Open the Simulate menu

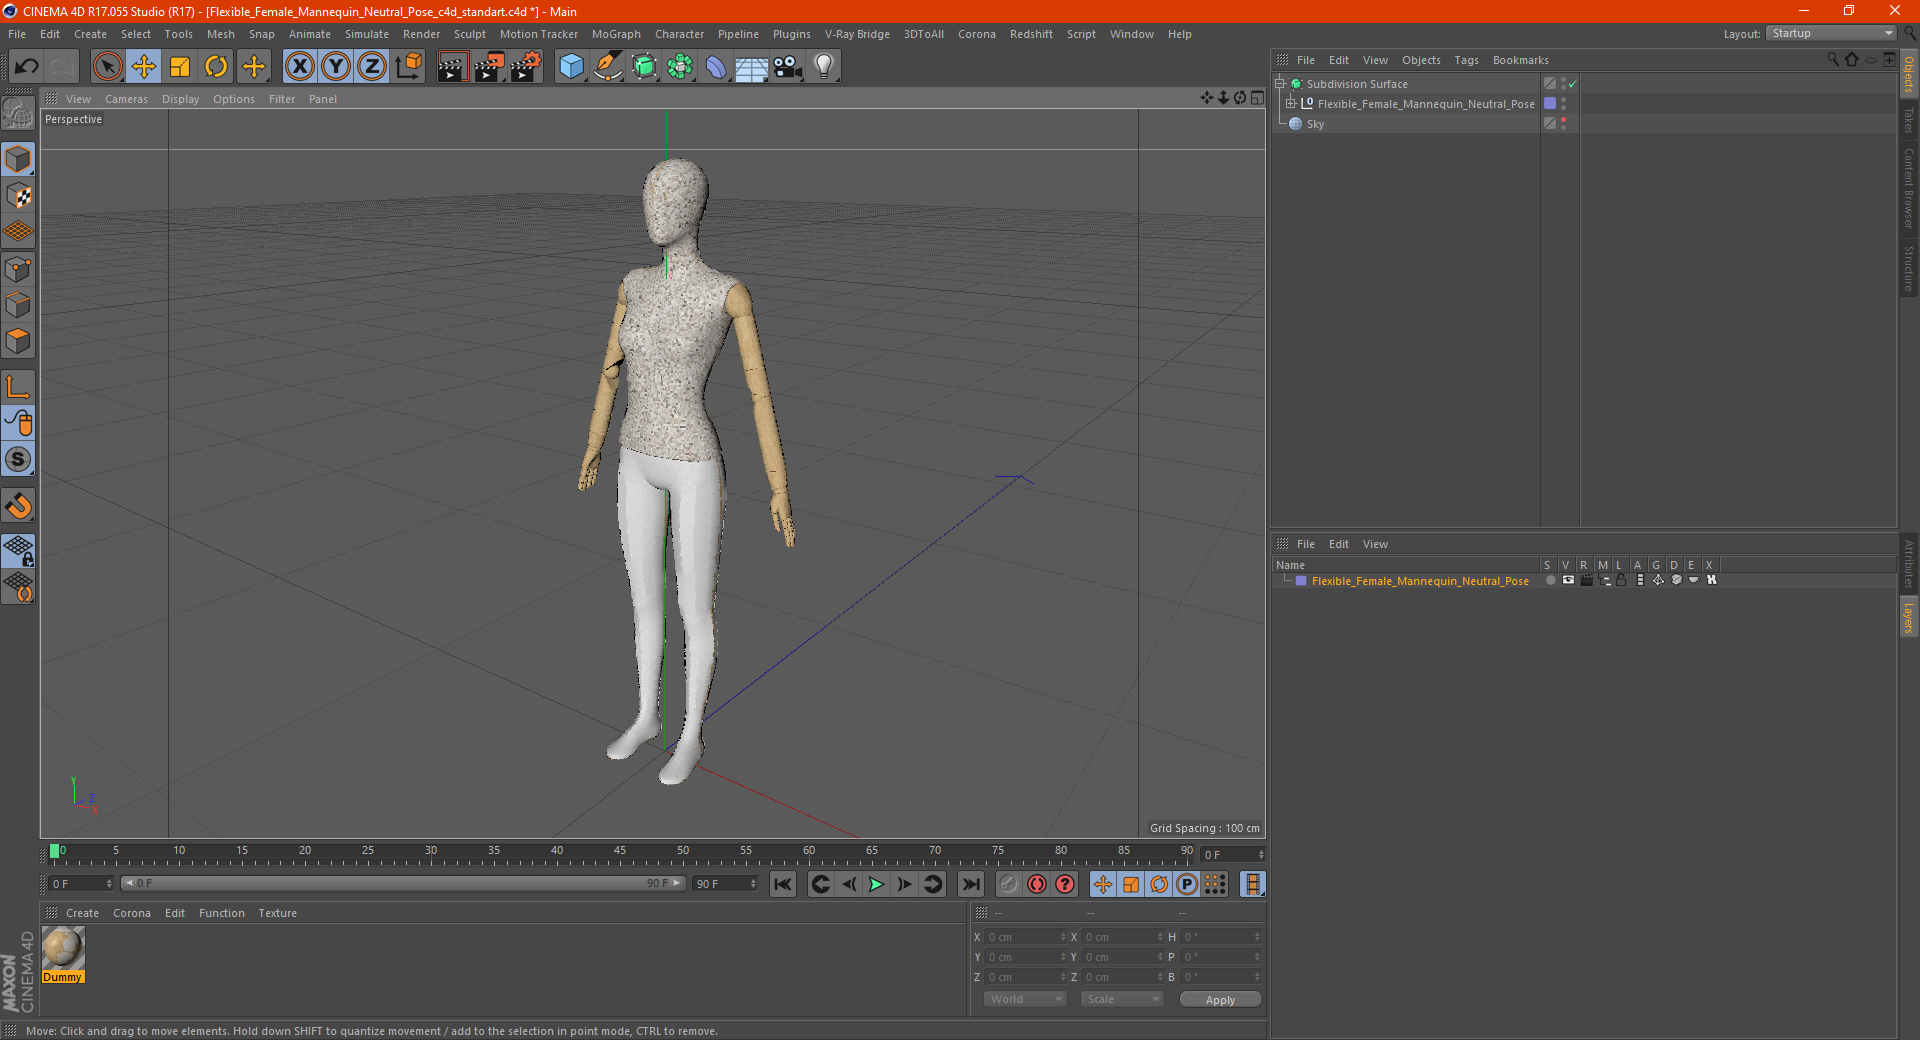pos(367,34)
